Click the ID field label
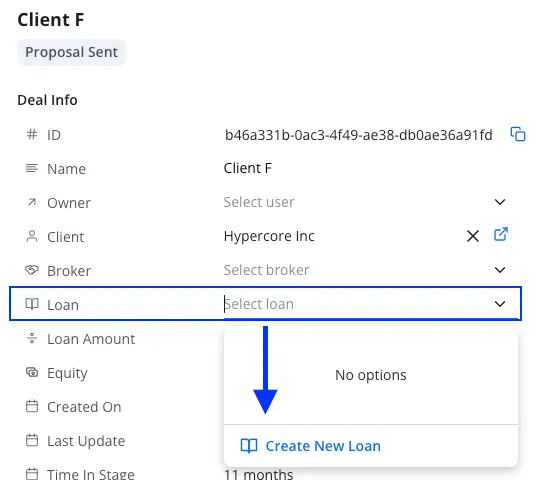This screenshot has width=550, height=480. coord(54,135)
